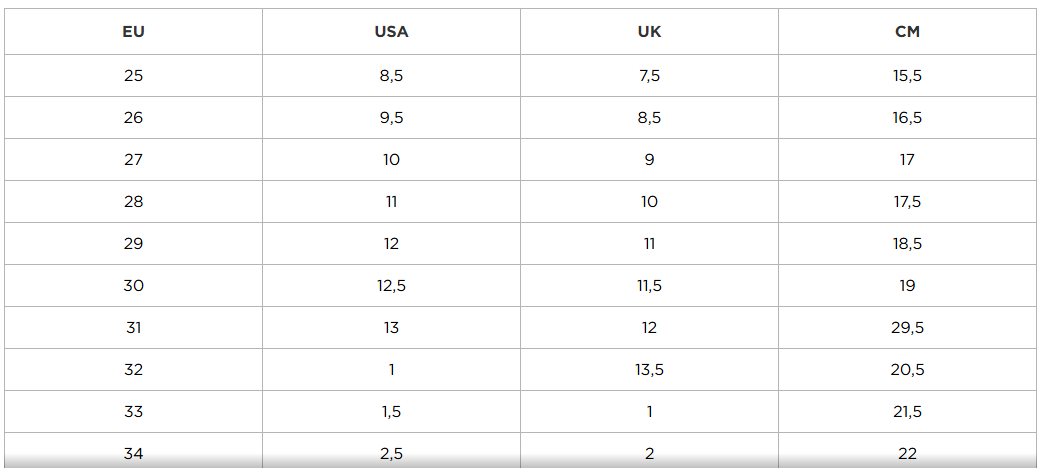This screenshot has height=475, width=1037.
Task: Click EU size 28 cell
Action: click(133, 202)
